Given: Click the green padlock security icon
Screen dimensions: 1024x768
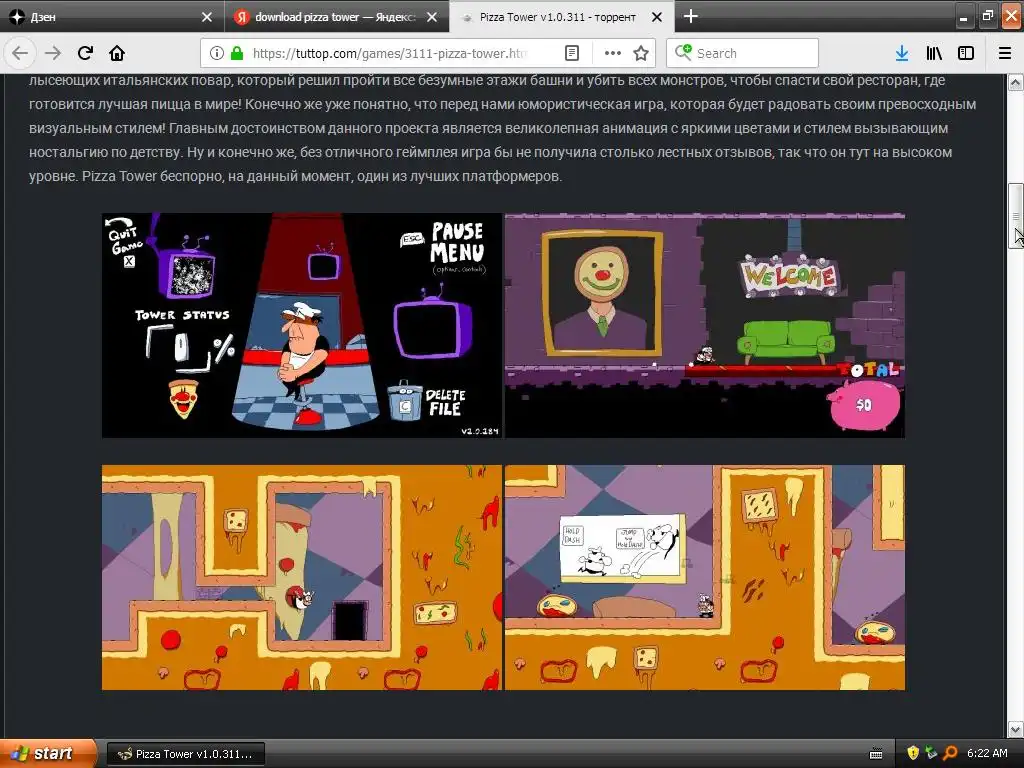Looking at the screenshot, I should (x=237, y=53).
